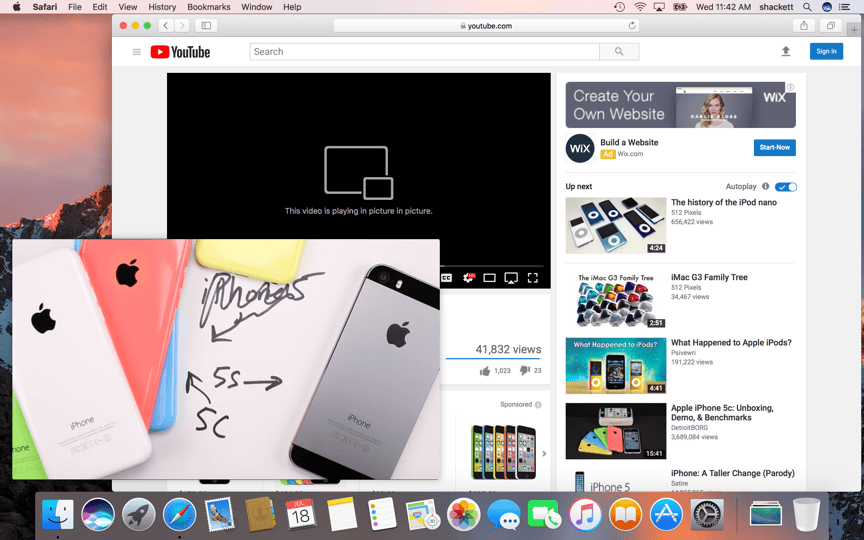Screen dimensions: 864x540
Task: Click the thumbs up like icon
Action: pos(485,371)
